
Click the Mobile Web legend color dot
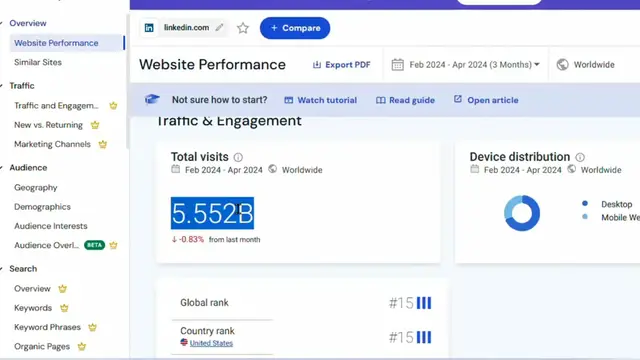point(585,217)
